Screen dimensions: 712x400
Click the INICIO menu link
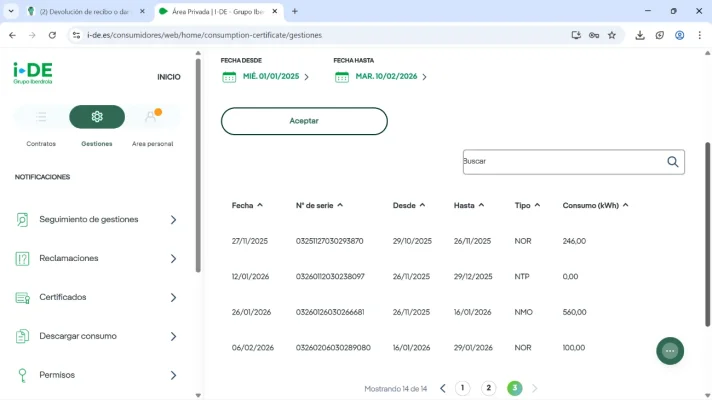point(169,77)
